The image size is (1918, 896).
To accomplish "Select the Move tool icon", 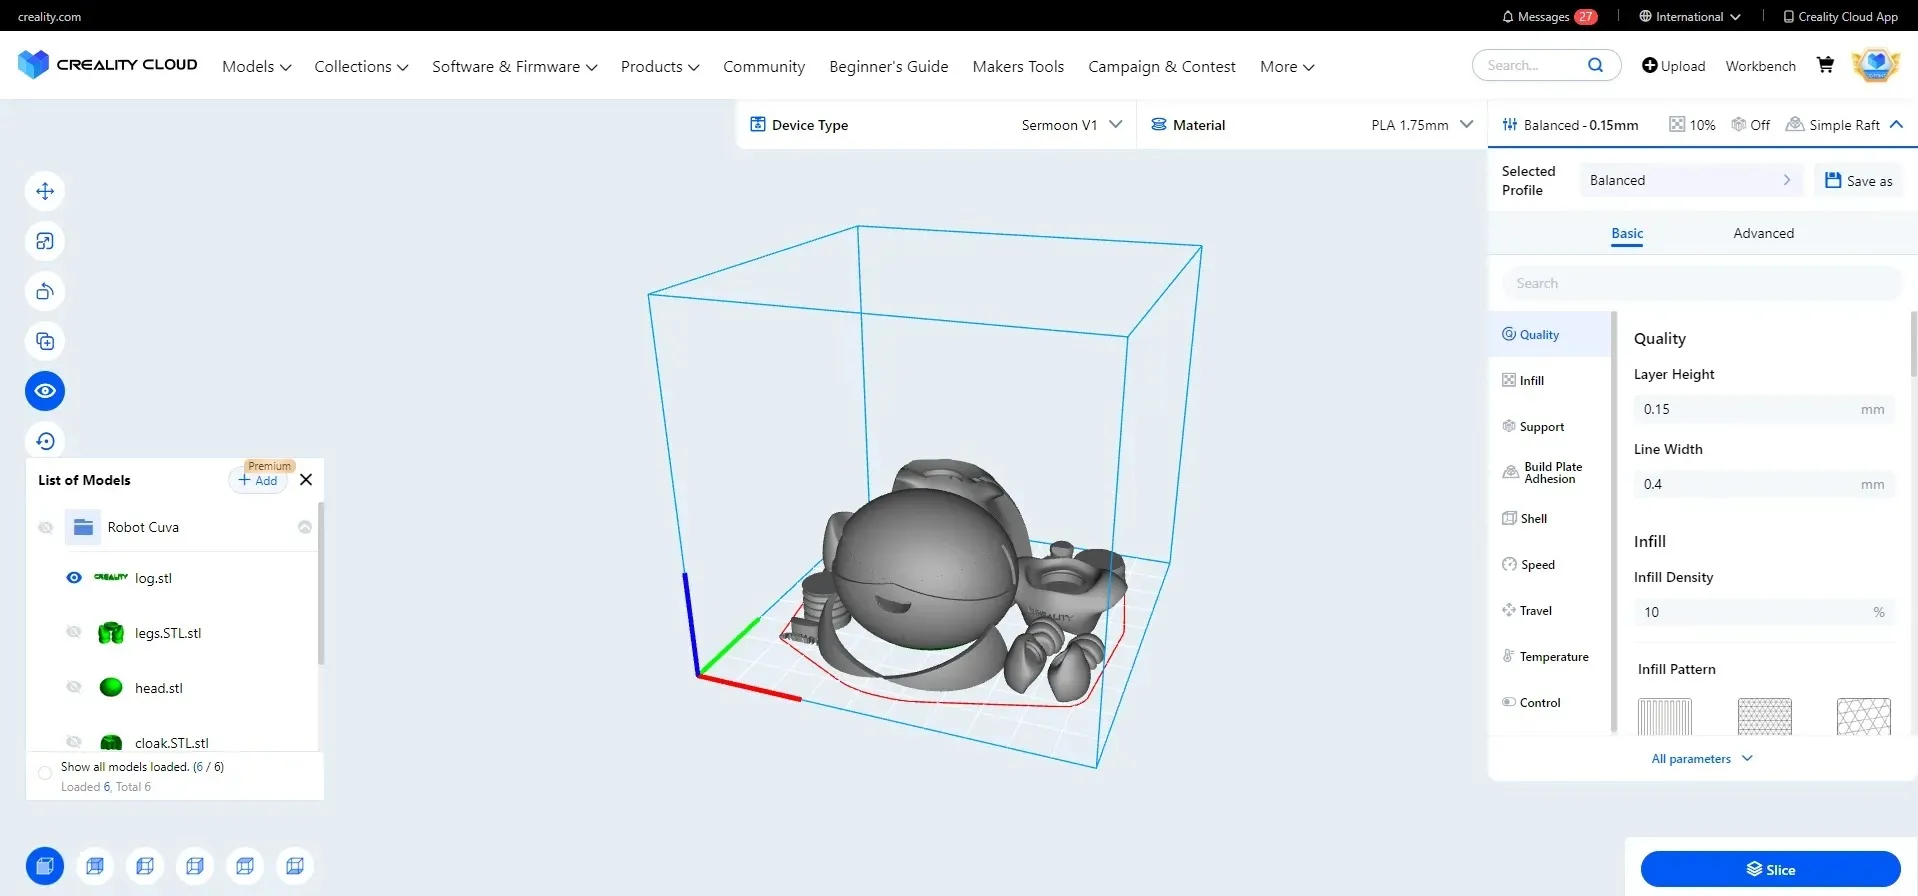I will point(45,191).
